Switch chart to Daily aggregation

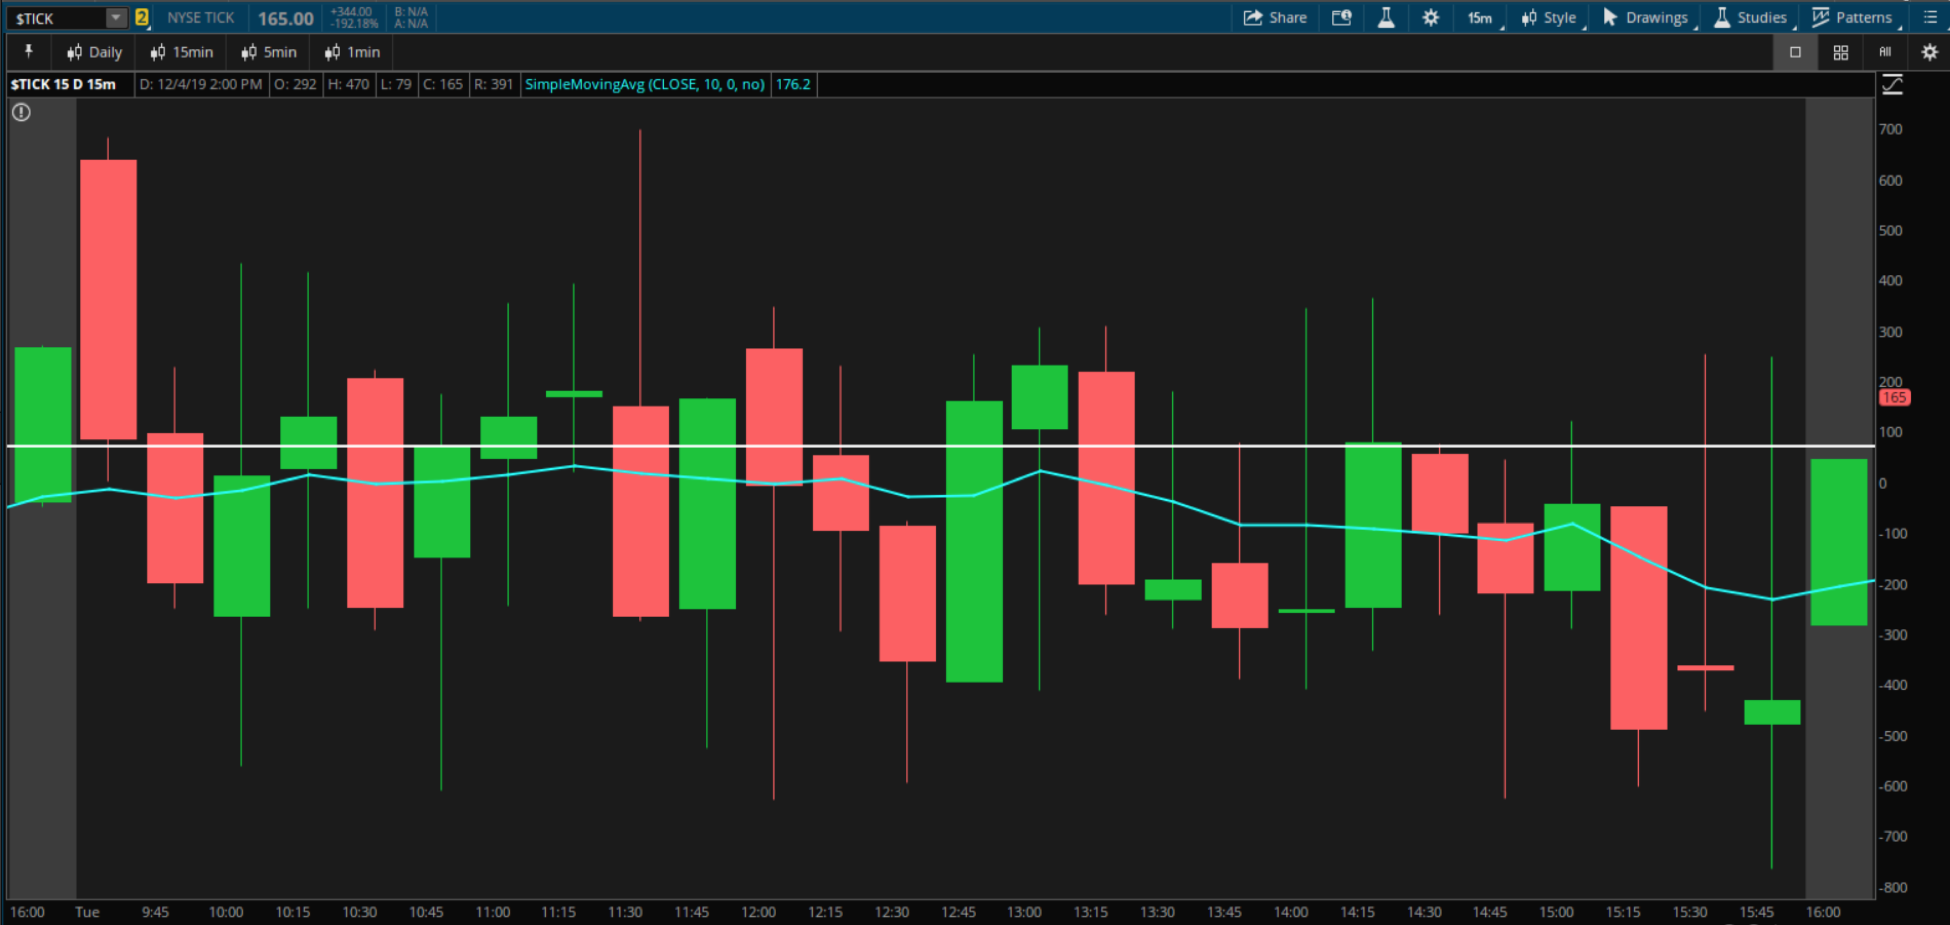(x=94, y=52)
